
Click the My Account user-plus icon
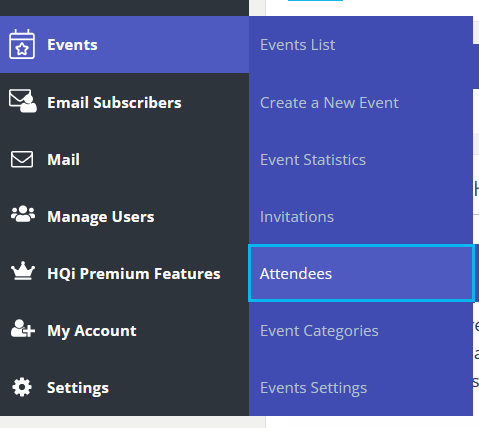23,329
